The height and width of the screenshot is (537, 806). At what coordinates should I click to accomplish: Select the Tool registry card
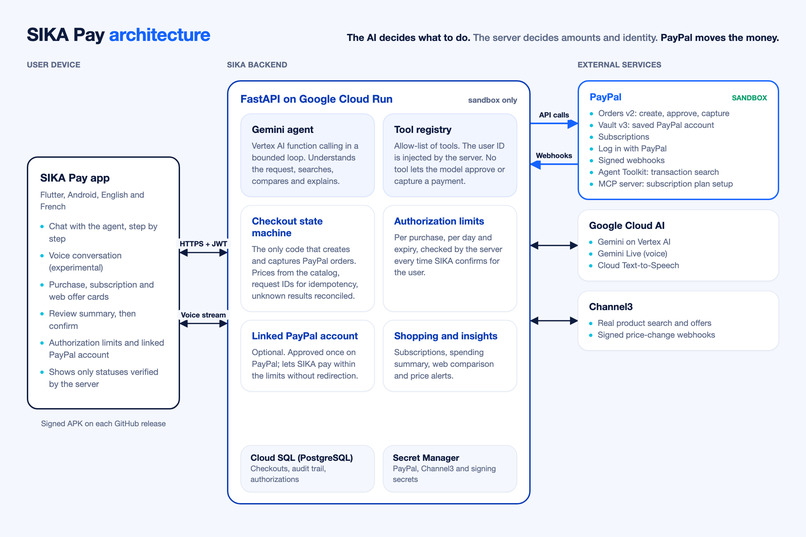(x=450, y=155)
